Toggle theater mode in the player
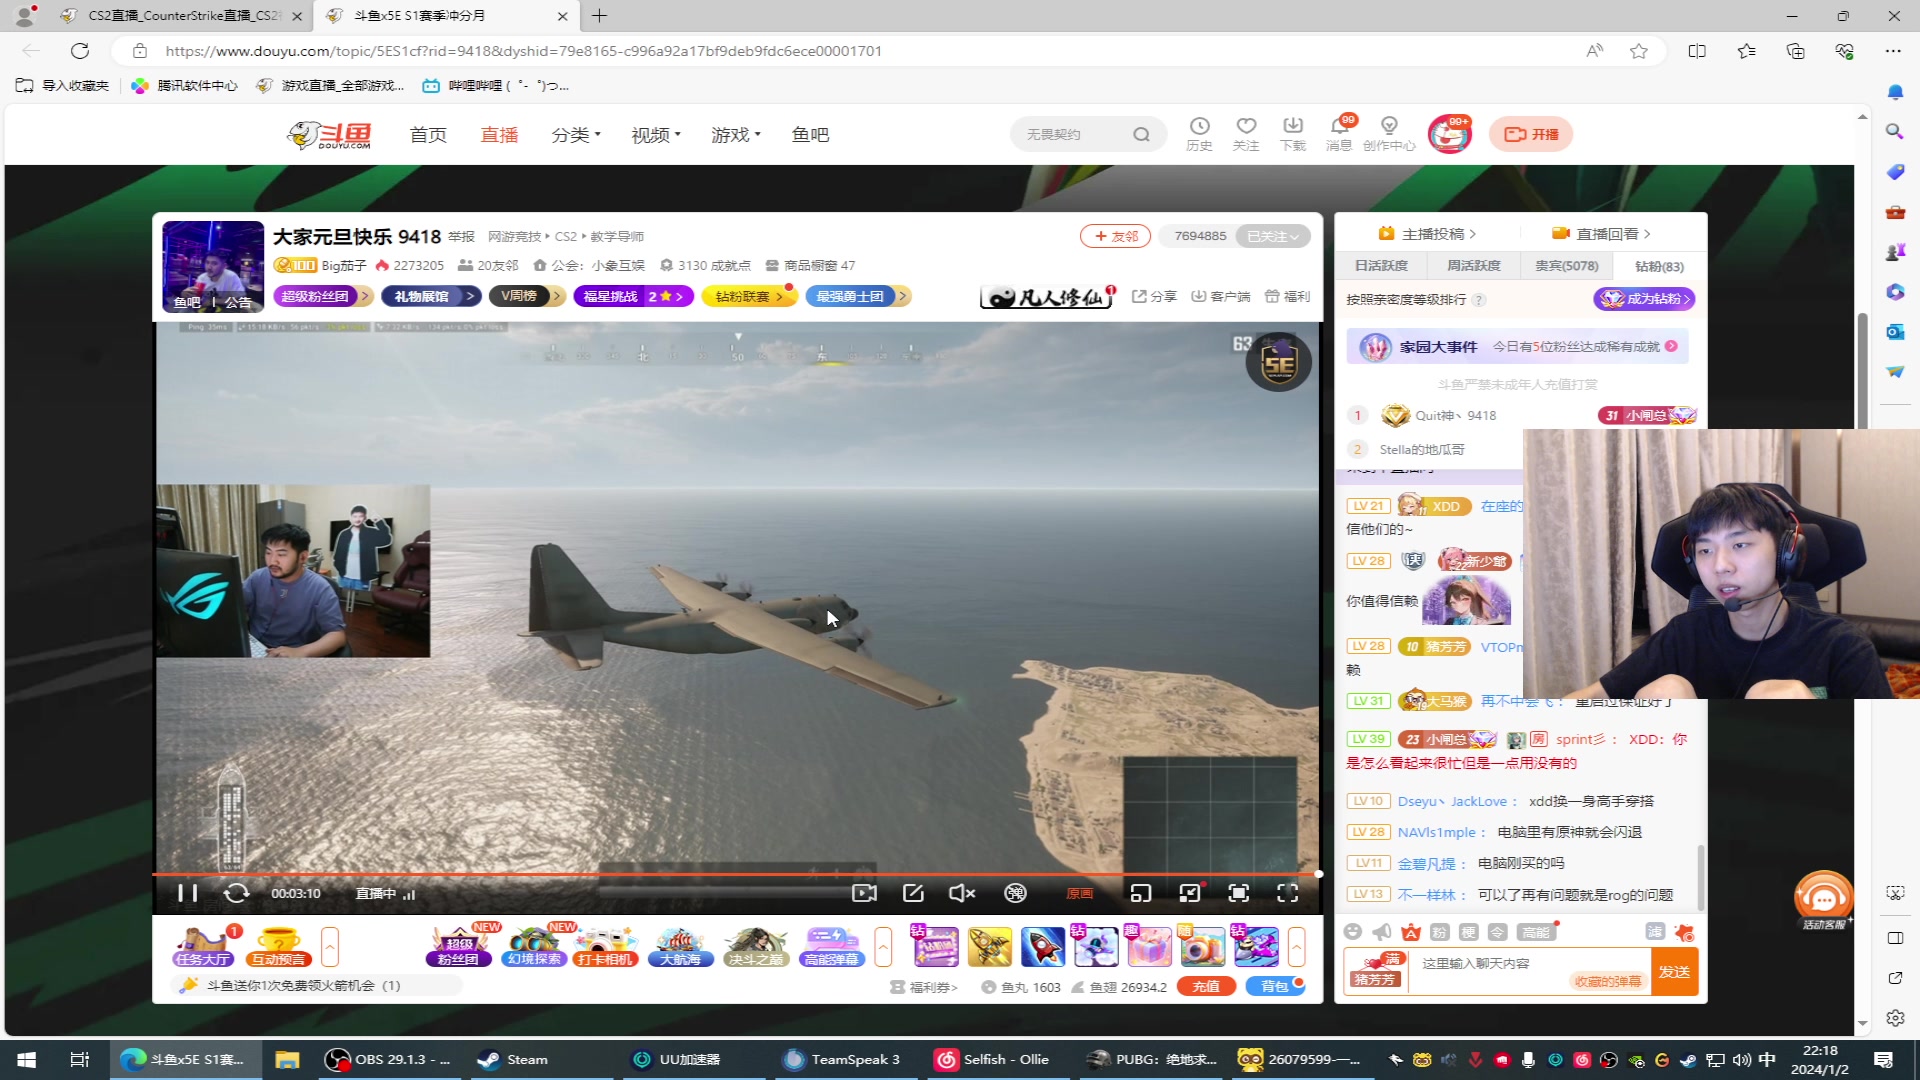The width and height of the screenshot is (1920, 1080). pos(1190,893)
